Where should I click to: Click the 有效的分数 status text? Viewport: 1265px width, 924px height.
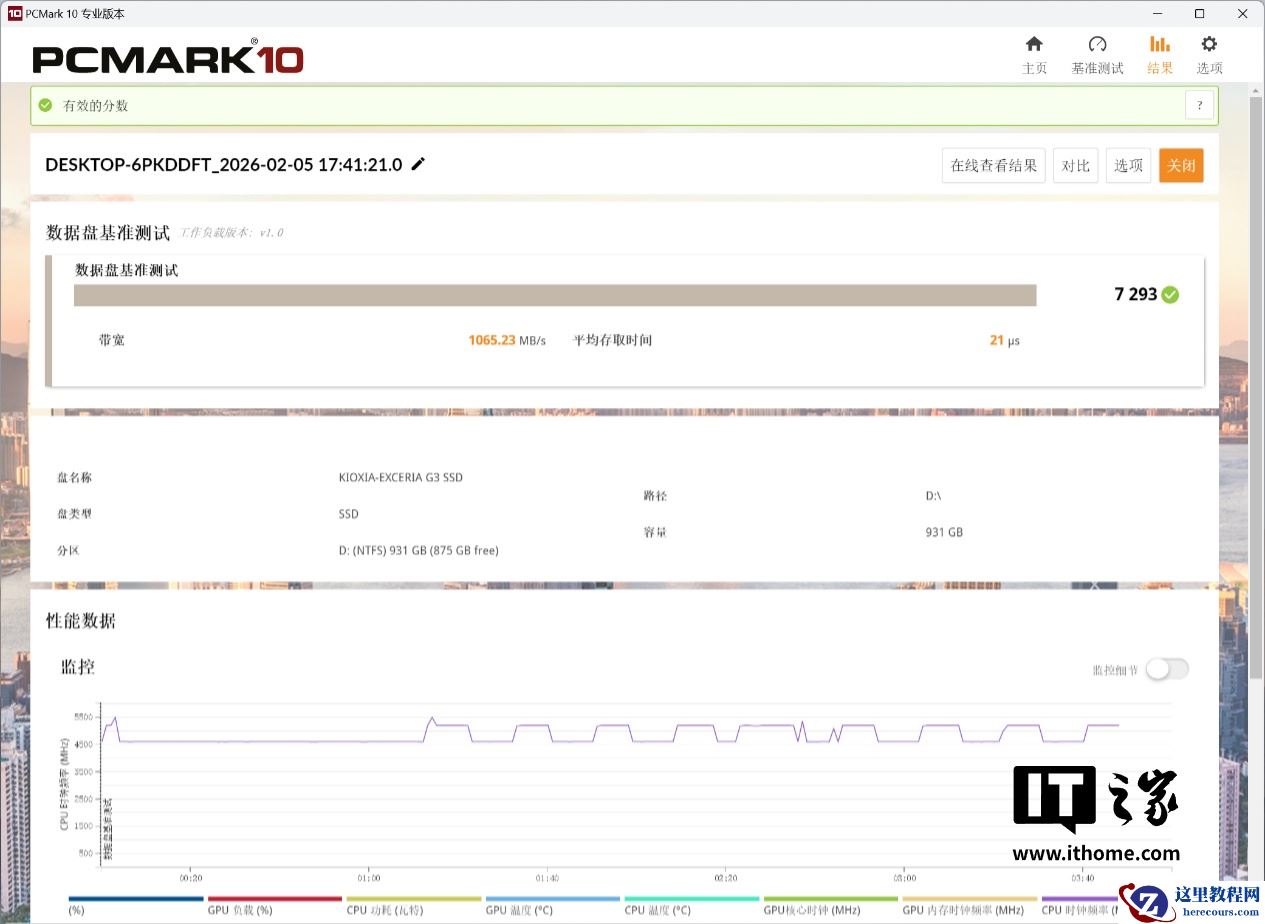point(96,106)
